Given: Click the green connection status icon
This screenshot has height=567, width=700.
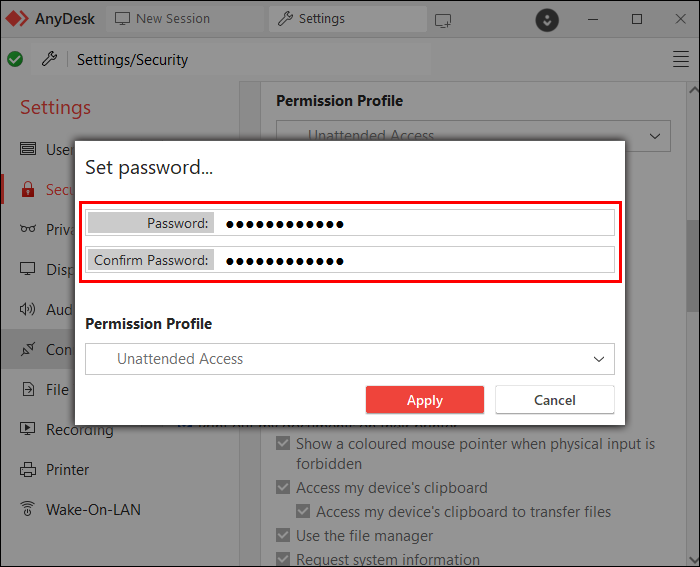Looking at the screenshot, I should click(x=15, y=60).
